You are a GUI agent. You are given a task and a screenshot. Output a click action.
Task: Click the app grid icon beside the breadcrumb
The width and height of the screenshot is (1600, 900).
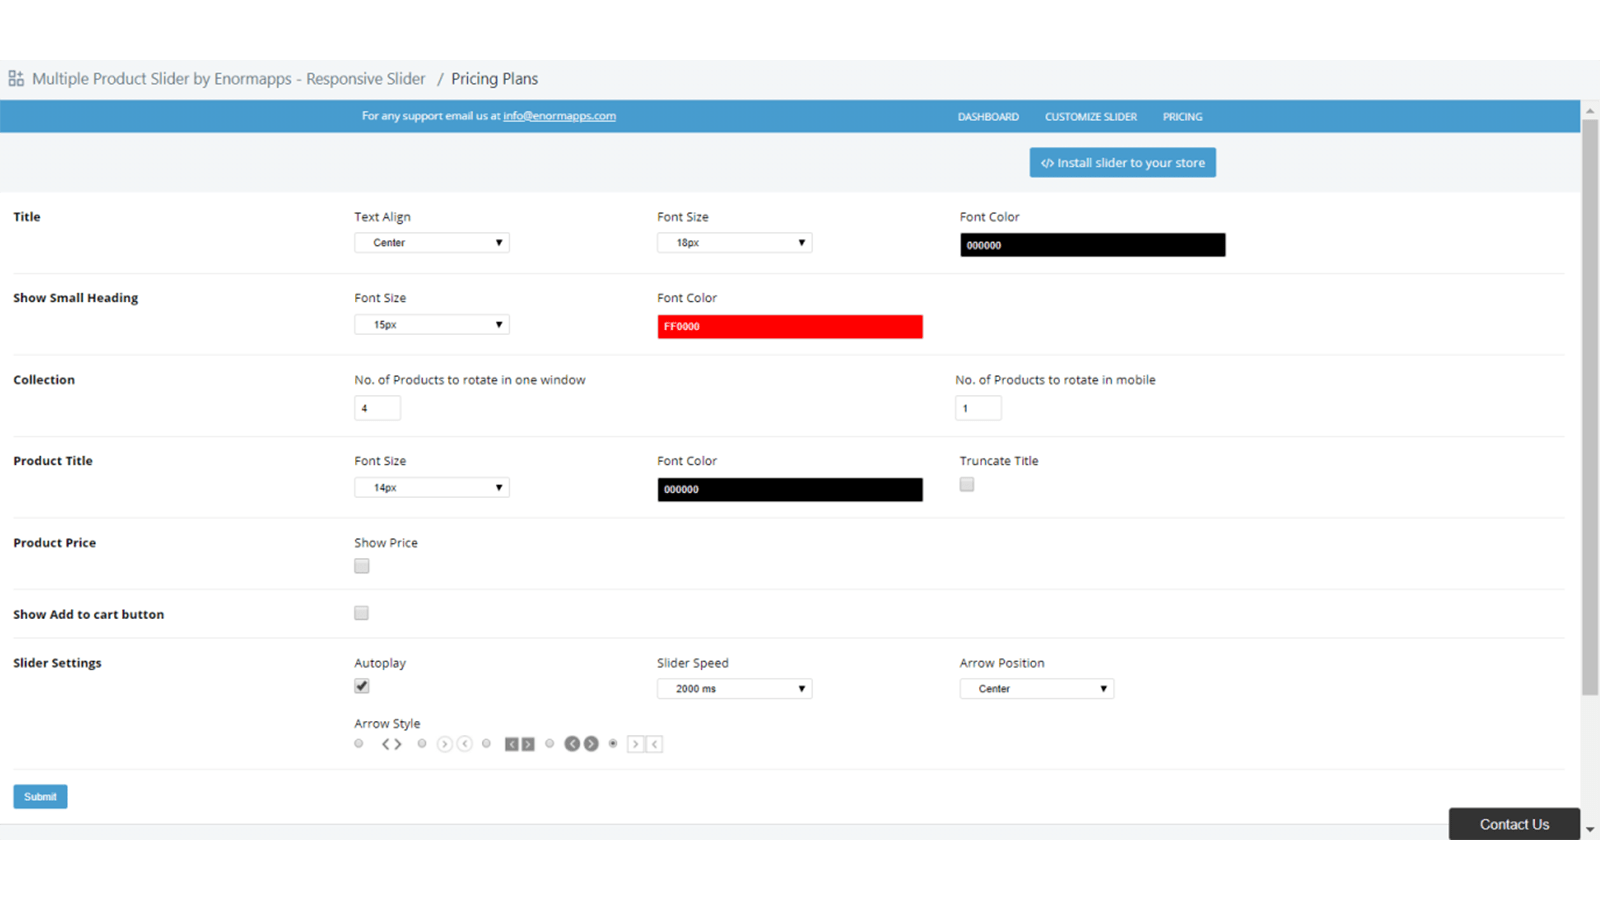click(16, 78)
